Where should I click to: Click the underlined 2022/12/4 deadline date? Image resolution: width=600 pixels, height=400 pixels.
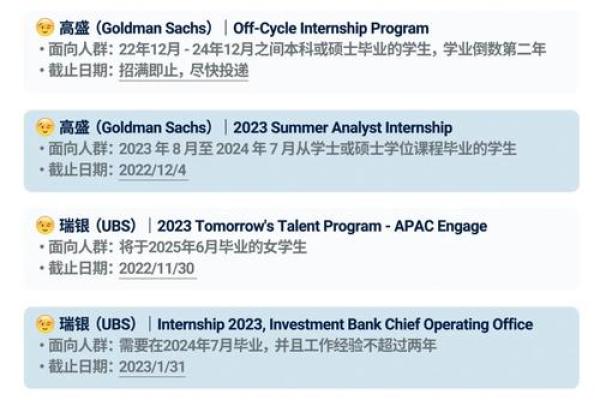pyautogui.click(x=153, y=170)
